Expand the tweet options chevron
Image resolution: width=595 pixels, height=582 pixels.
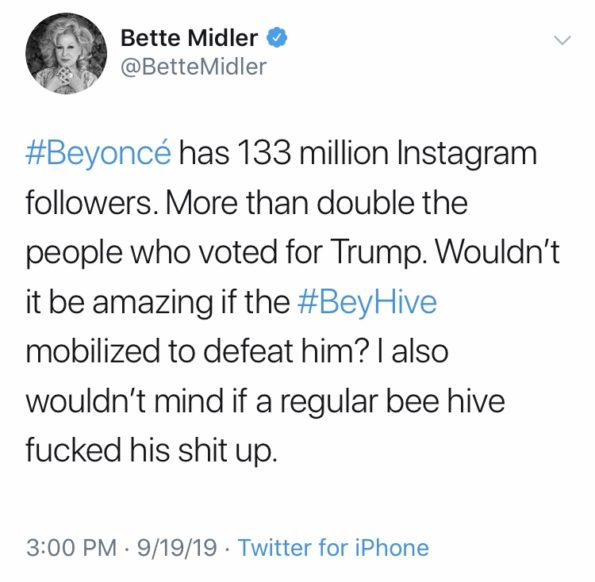coord(562,39)
